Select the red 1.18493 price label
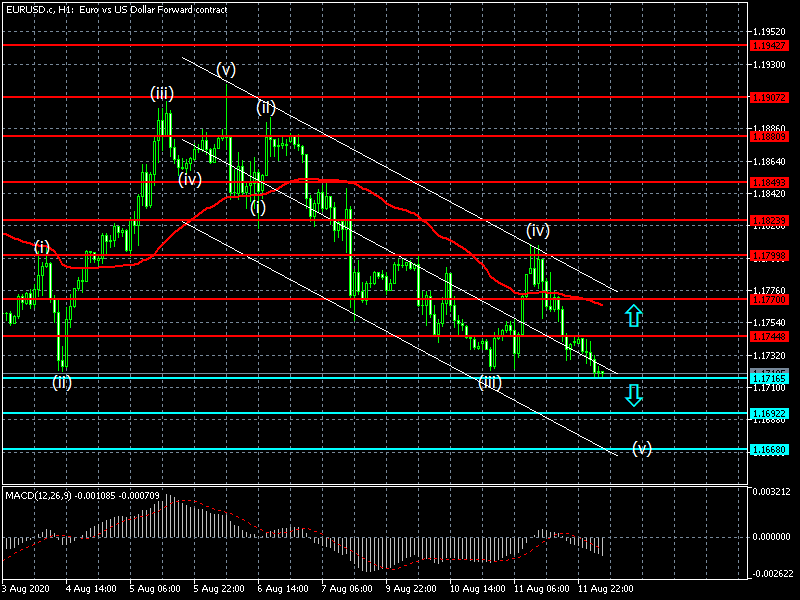Screen dimensions: 800x600 769,182
